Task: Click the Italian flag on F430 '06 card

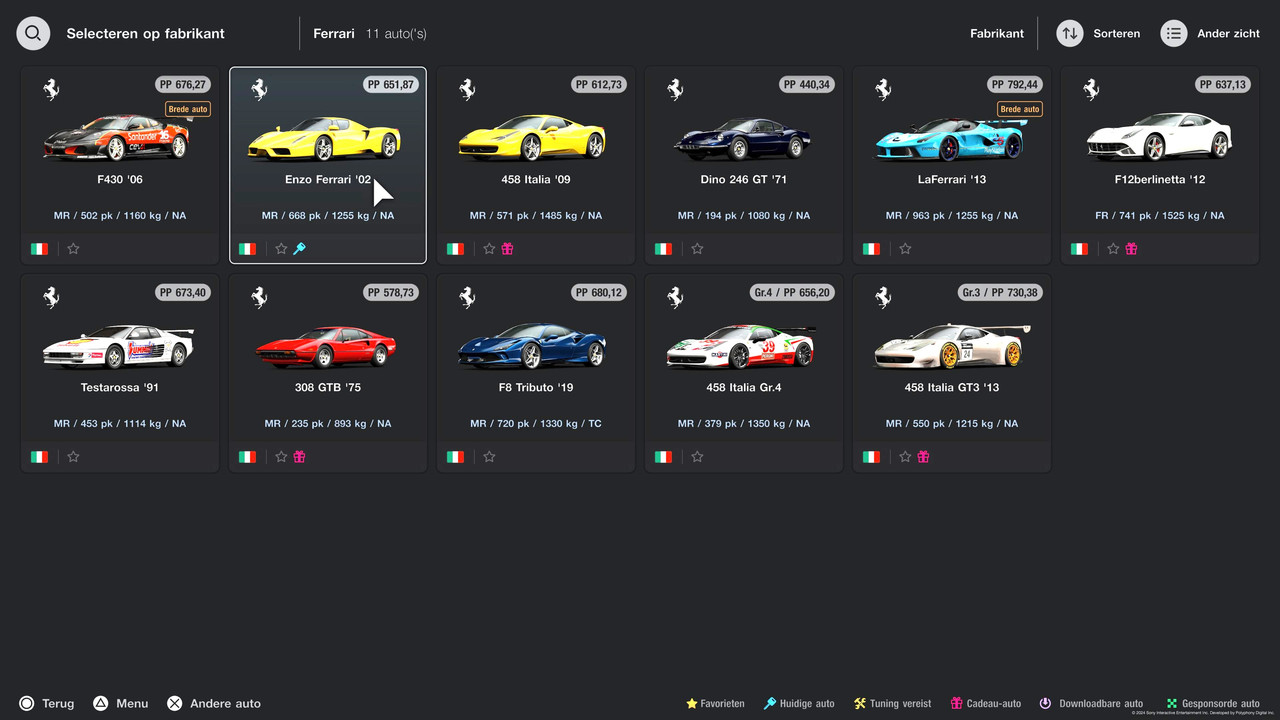Action: point(39,249)
